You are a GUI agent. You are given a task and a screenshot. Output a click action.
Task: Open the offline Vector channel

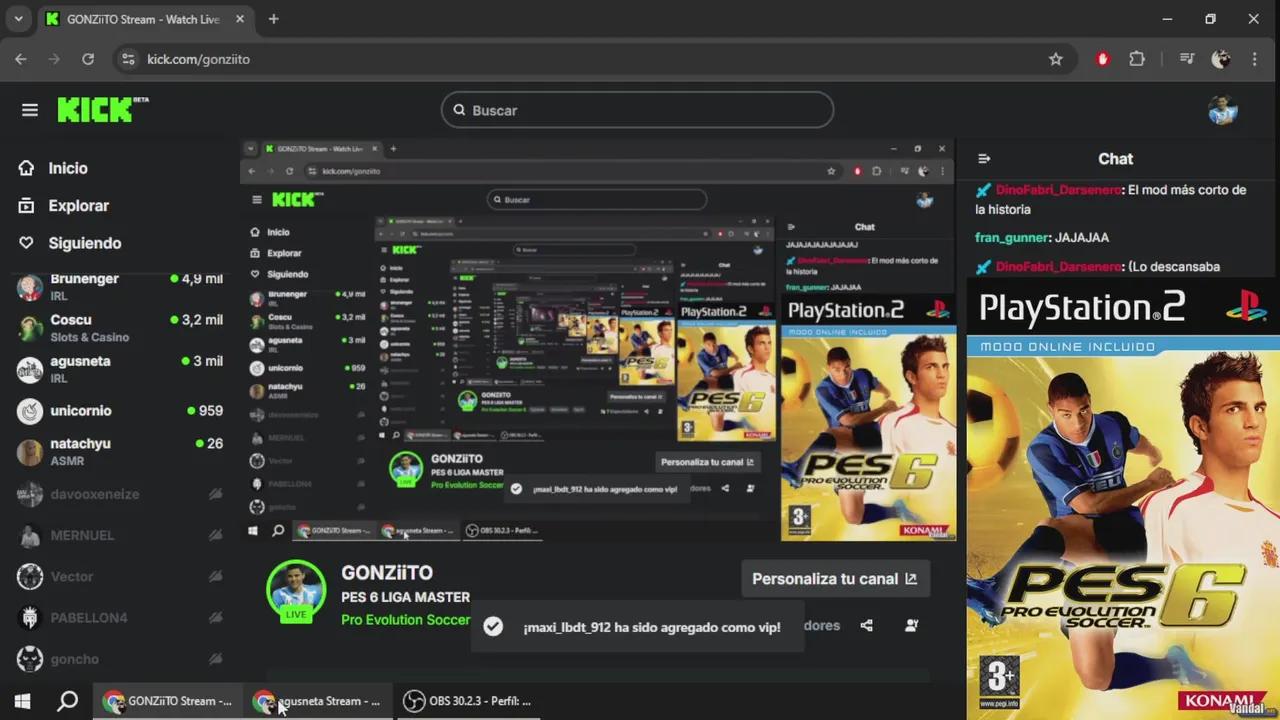pyautogui.click(x=120, y=576)
